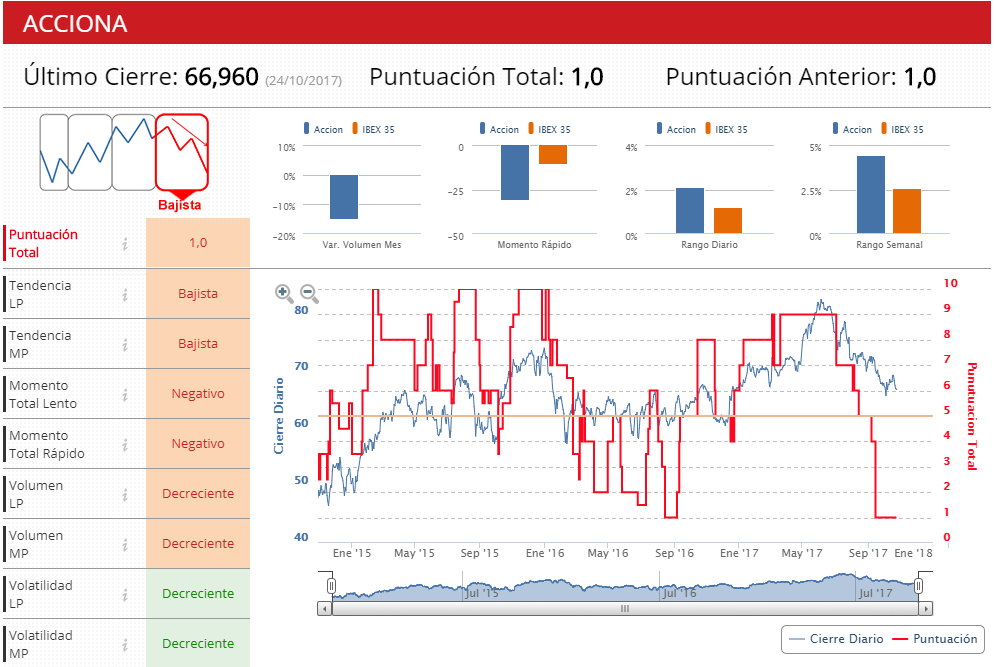Open info icon for Tendencia MP

click(x=125, y=344)
